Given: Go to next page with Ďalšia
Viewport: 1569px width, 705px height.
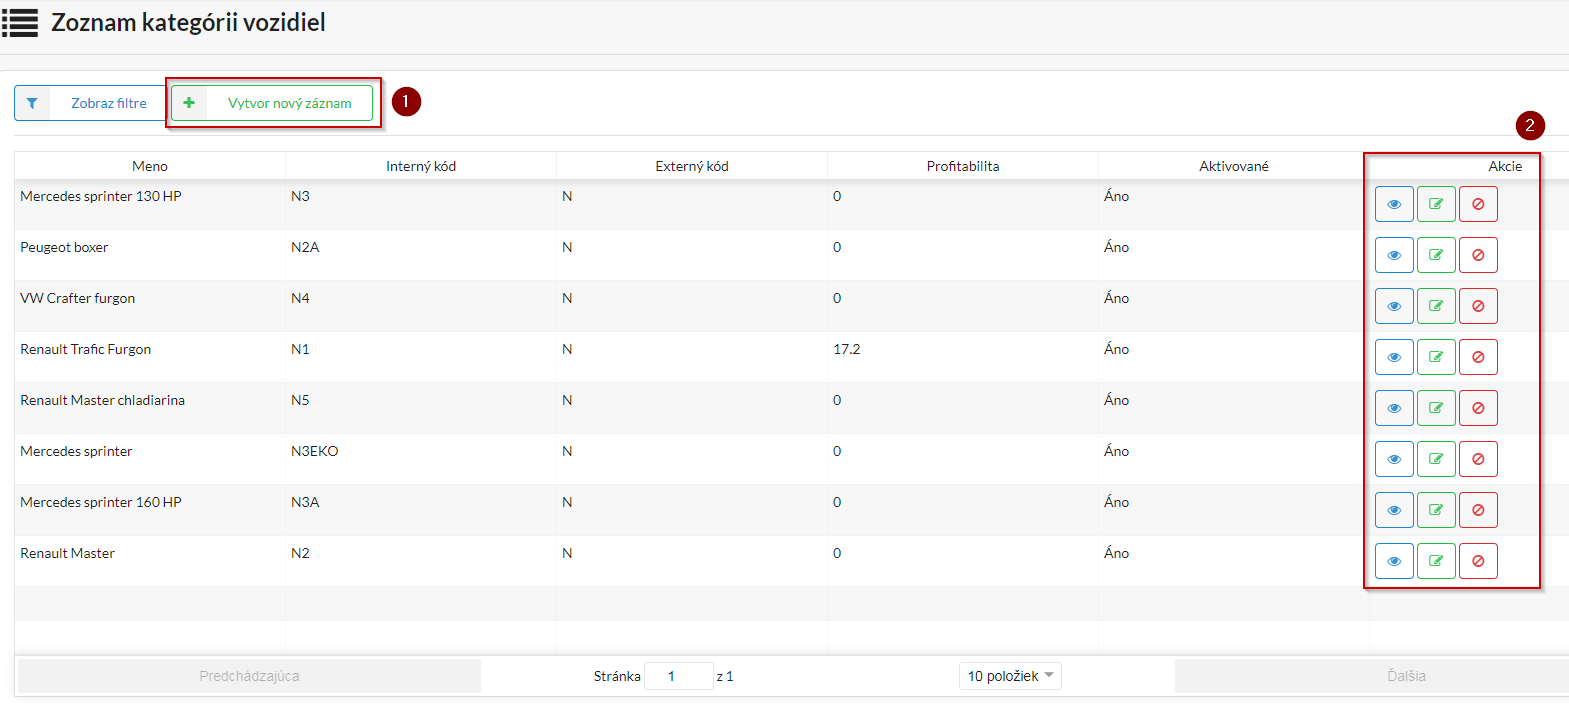Looking at the screenshot, I should click(x=1405, y=676).
